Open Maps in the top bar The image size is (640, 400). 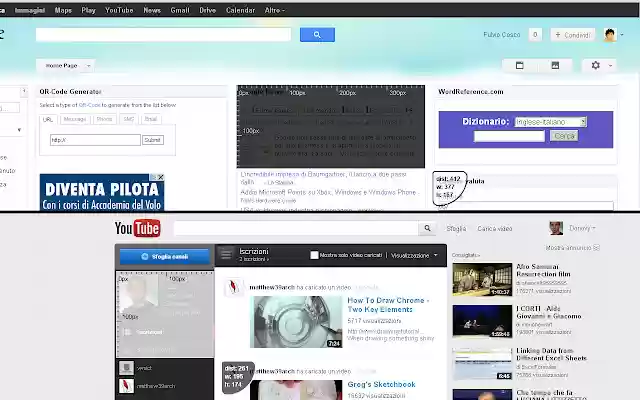[63, 10]
